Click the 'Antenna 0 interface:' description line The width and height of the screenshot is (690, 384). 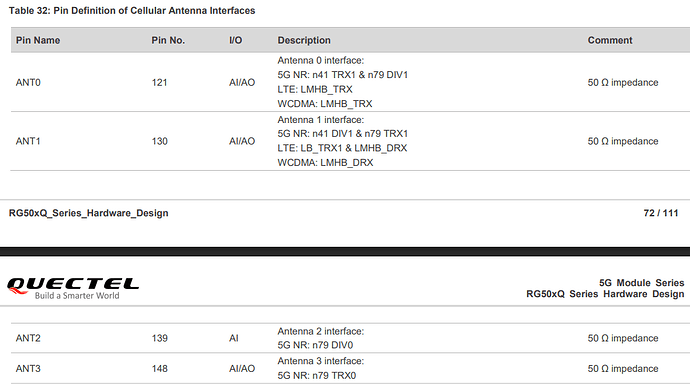tap(320, 60)
